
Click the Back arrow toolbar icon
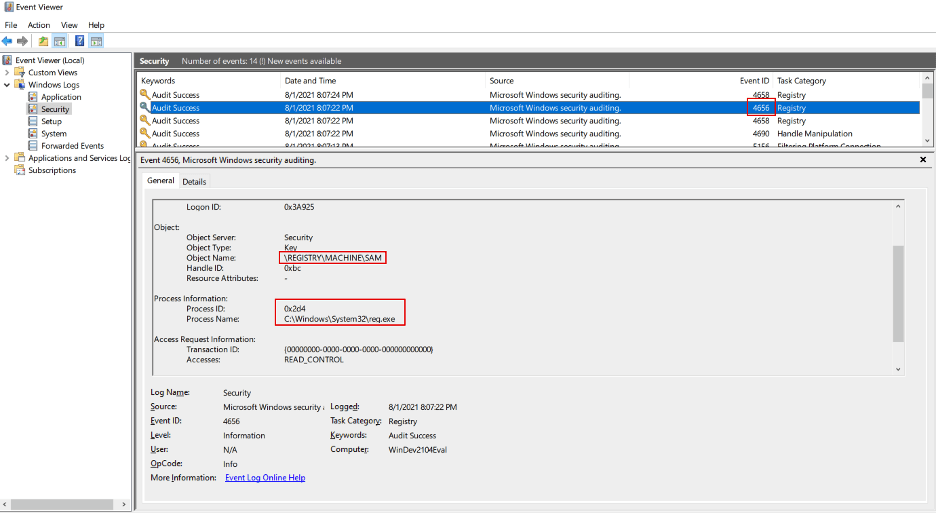[x=7, y=41]
